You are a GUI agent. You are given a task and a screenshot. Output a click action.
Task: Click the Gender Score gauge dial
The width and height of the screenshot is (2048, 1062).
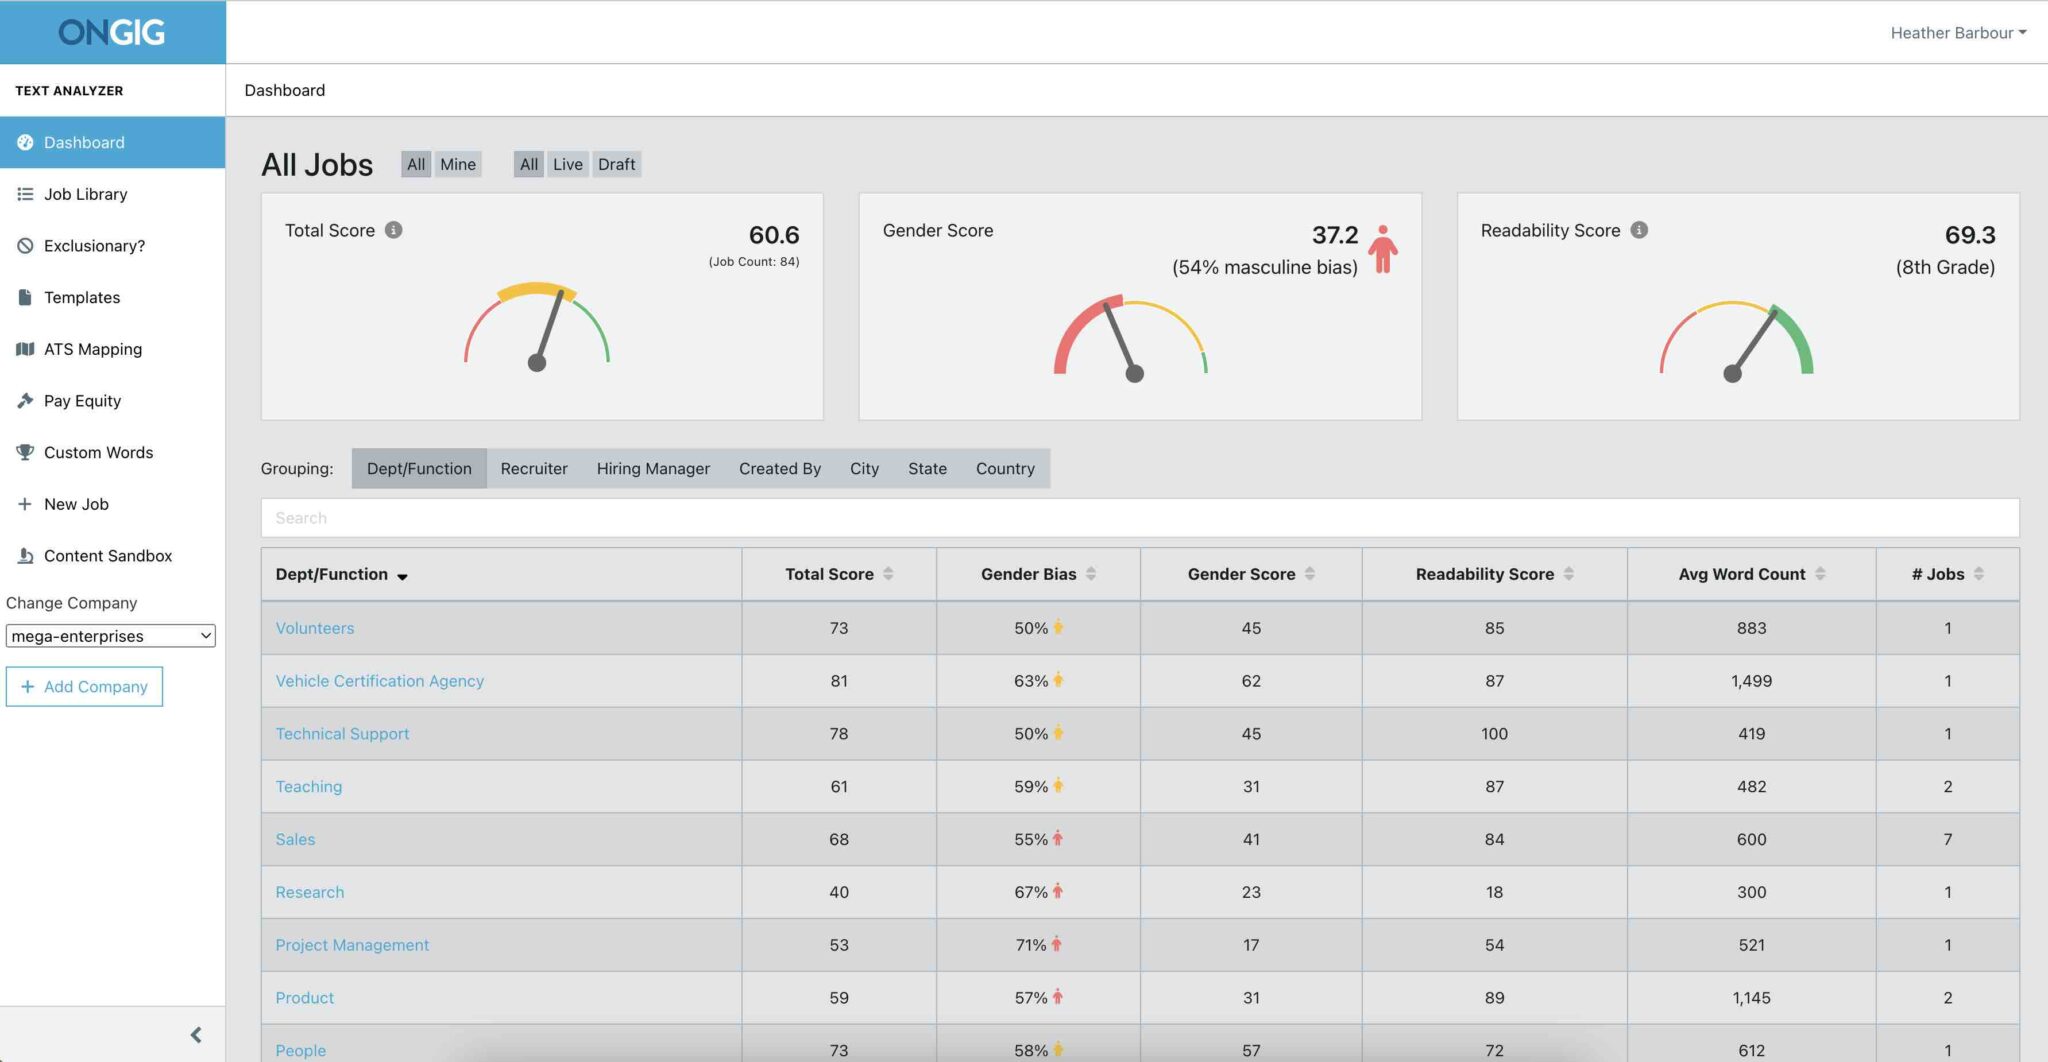[x=1131, y=338]
